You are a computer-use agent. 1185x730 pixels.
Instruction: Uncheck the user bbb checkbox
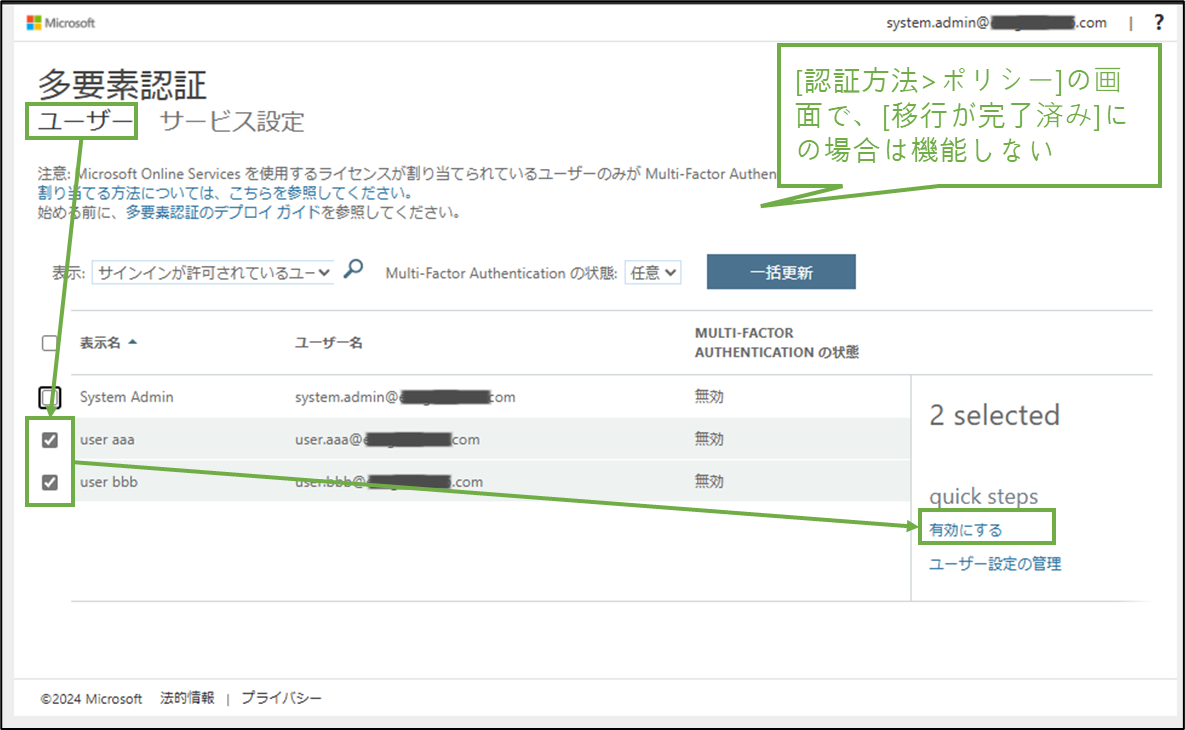(x=50, y=482)
